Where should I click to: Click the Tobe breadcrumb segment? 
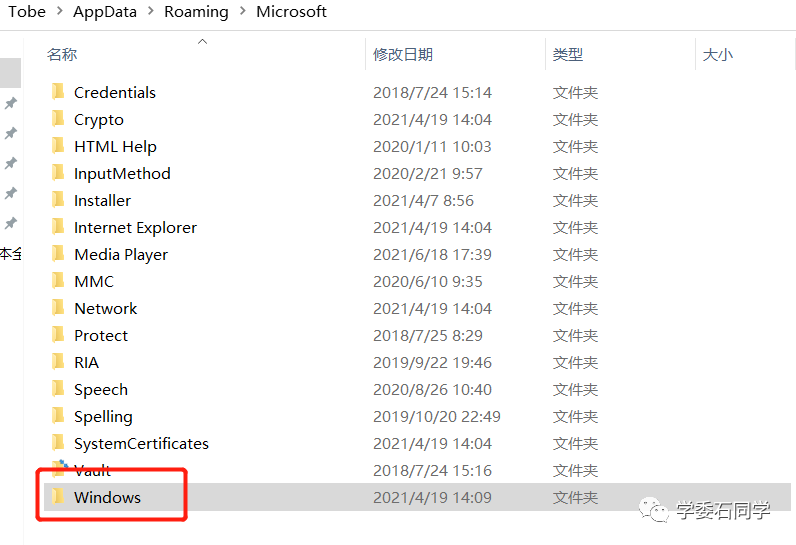27,11
